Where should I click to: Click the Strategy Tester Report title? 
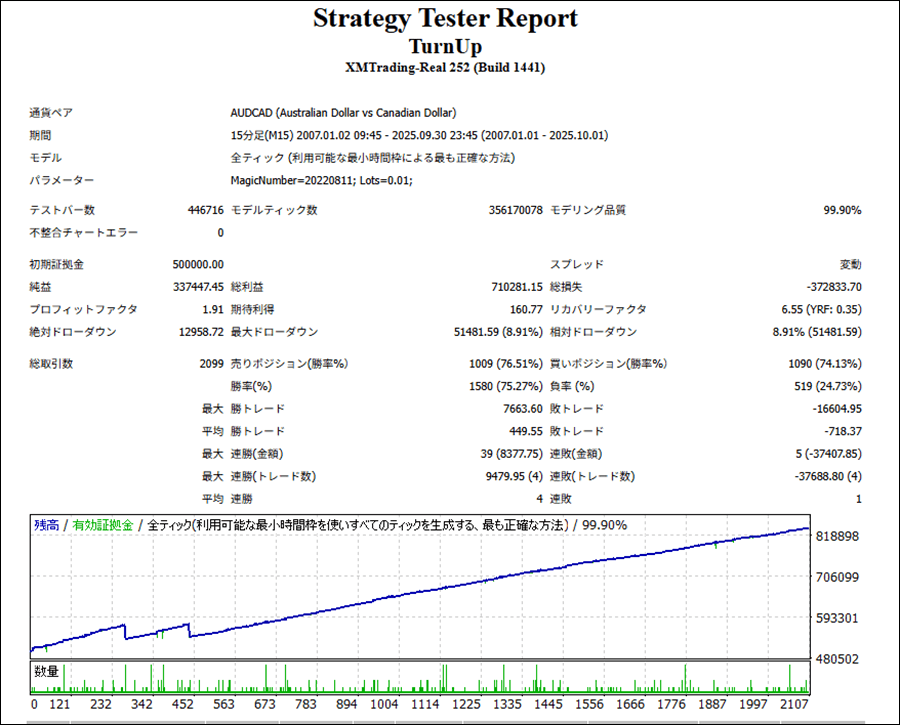(445, 19)
